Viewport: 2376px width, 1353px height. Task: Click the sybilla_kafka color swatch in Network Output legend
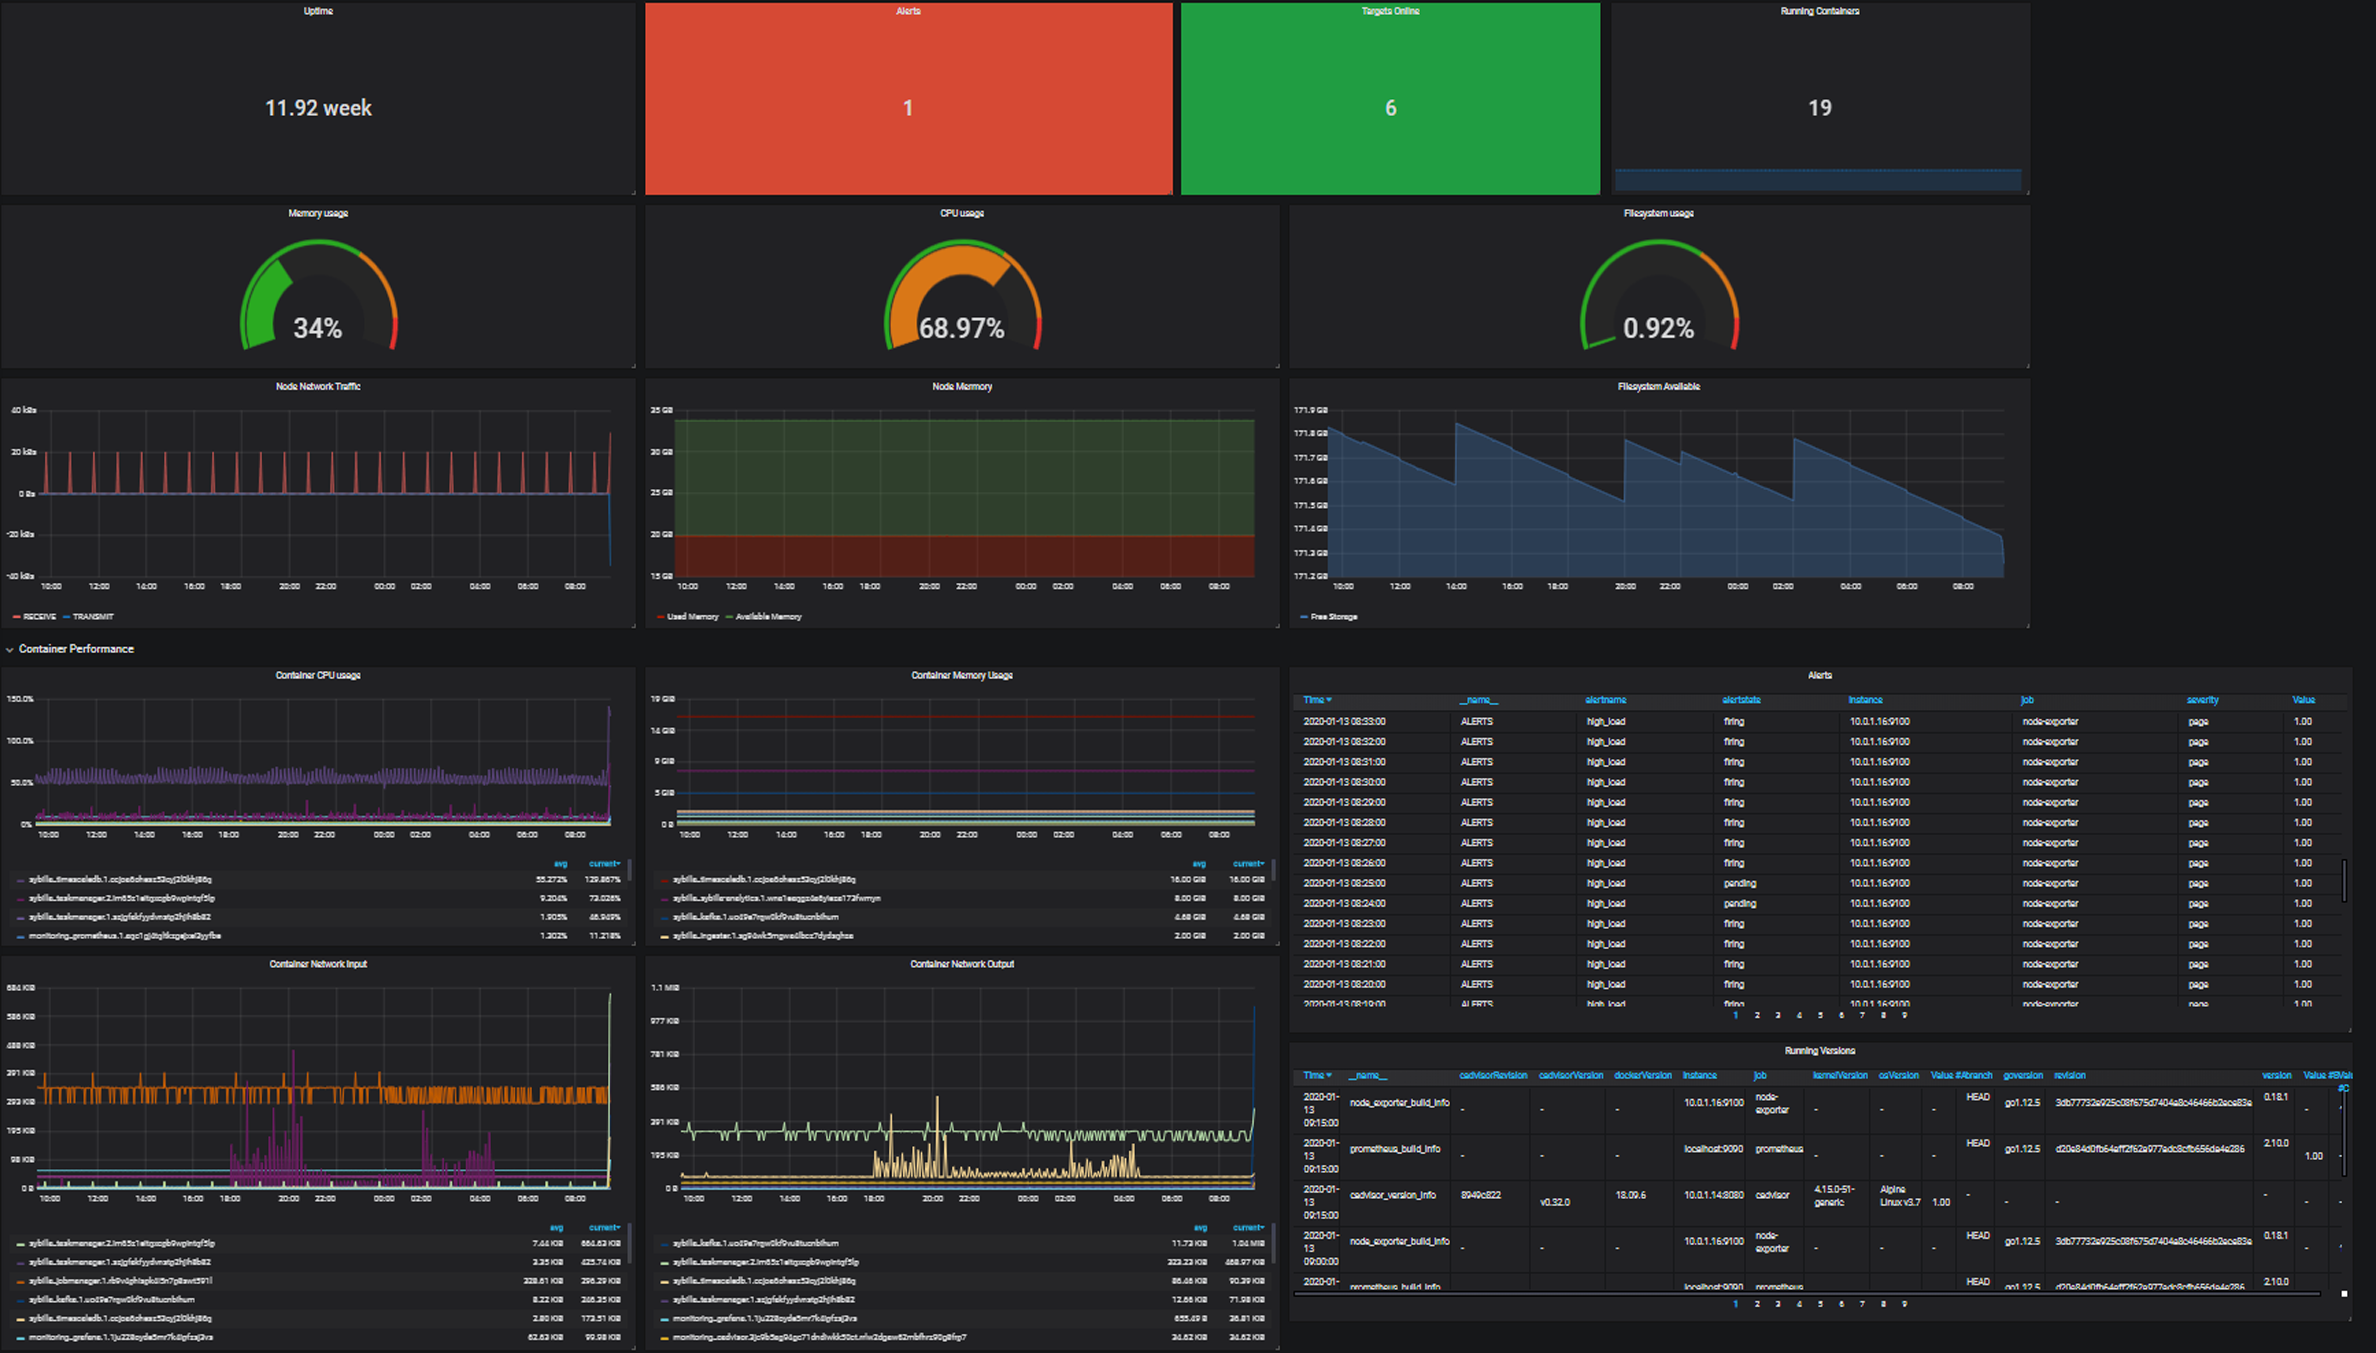pyautogui.click(x=664, y=1244)
